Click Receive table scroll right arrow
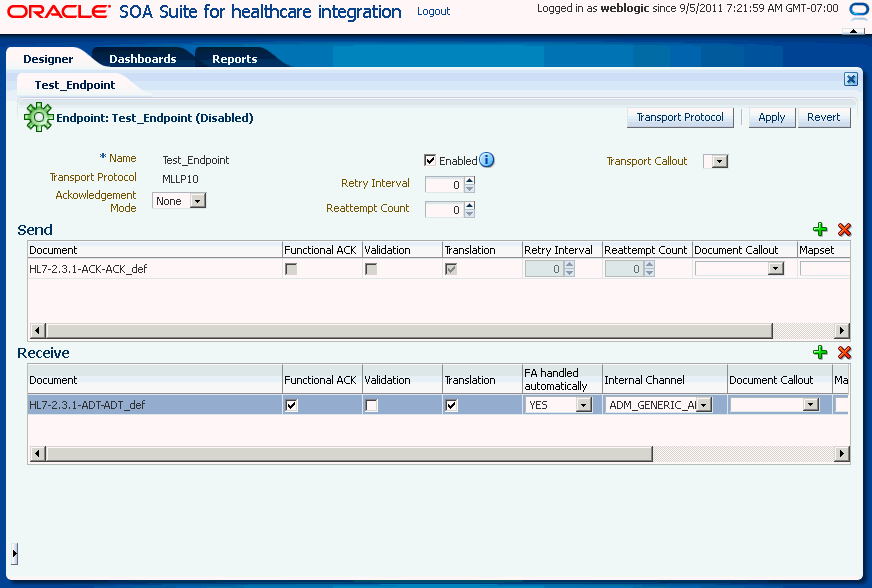Screen dimensions: 872x588 pos(842,453)
